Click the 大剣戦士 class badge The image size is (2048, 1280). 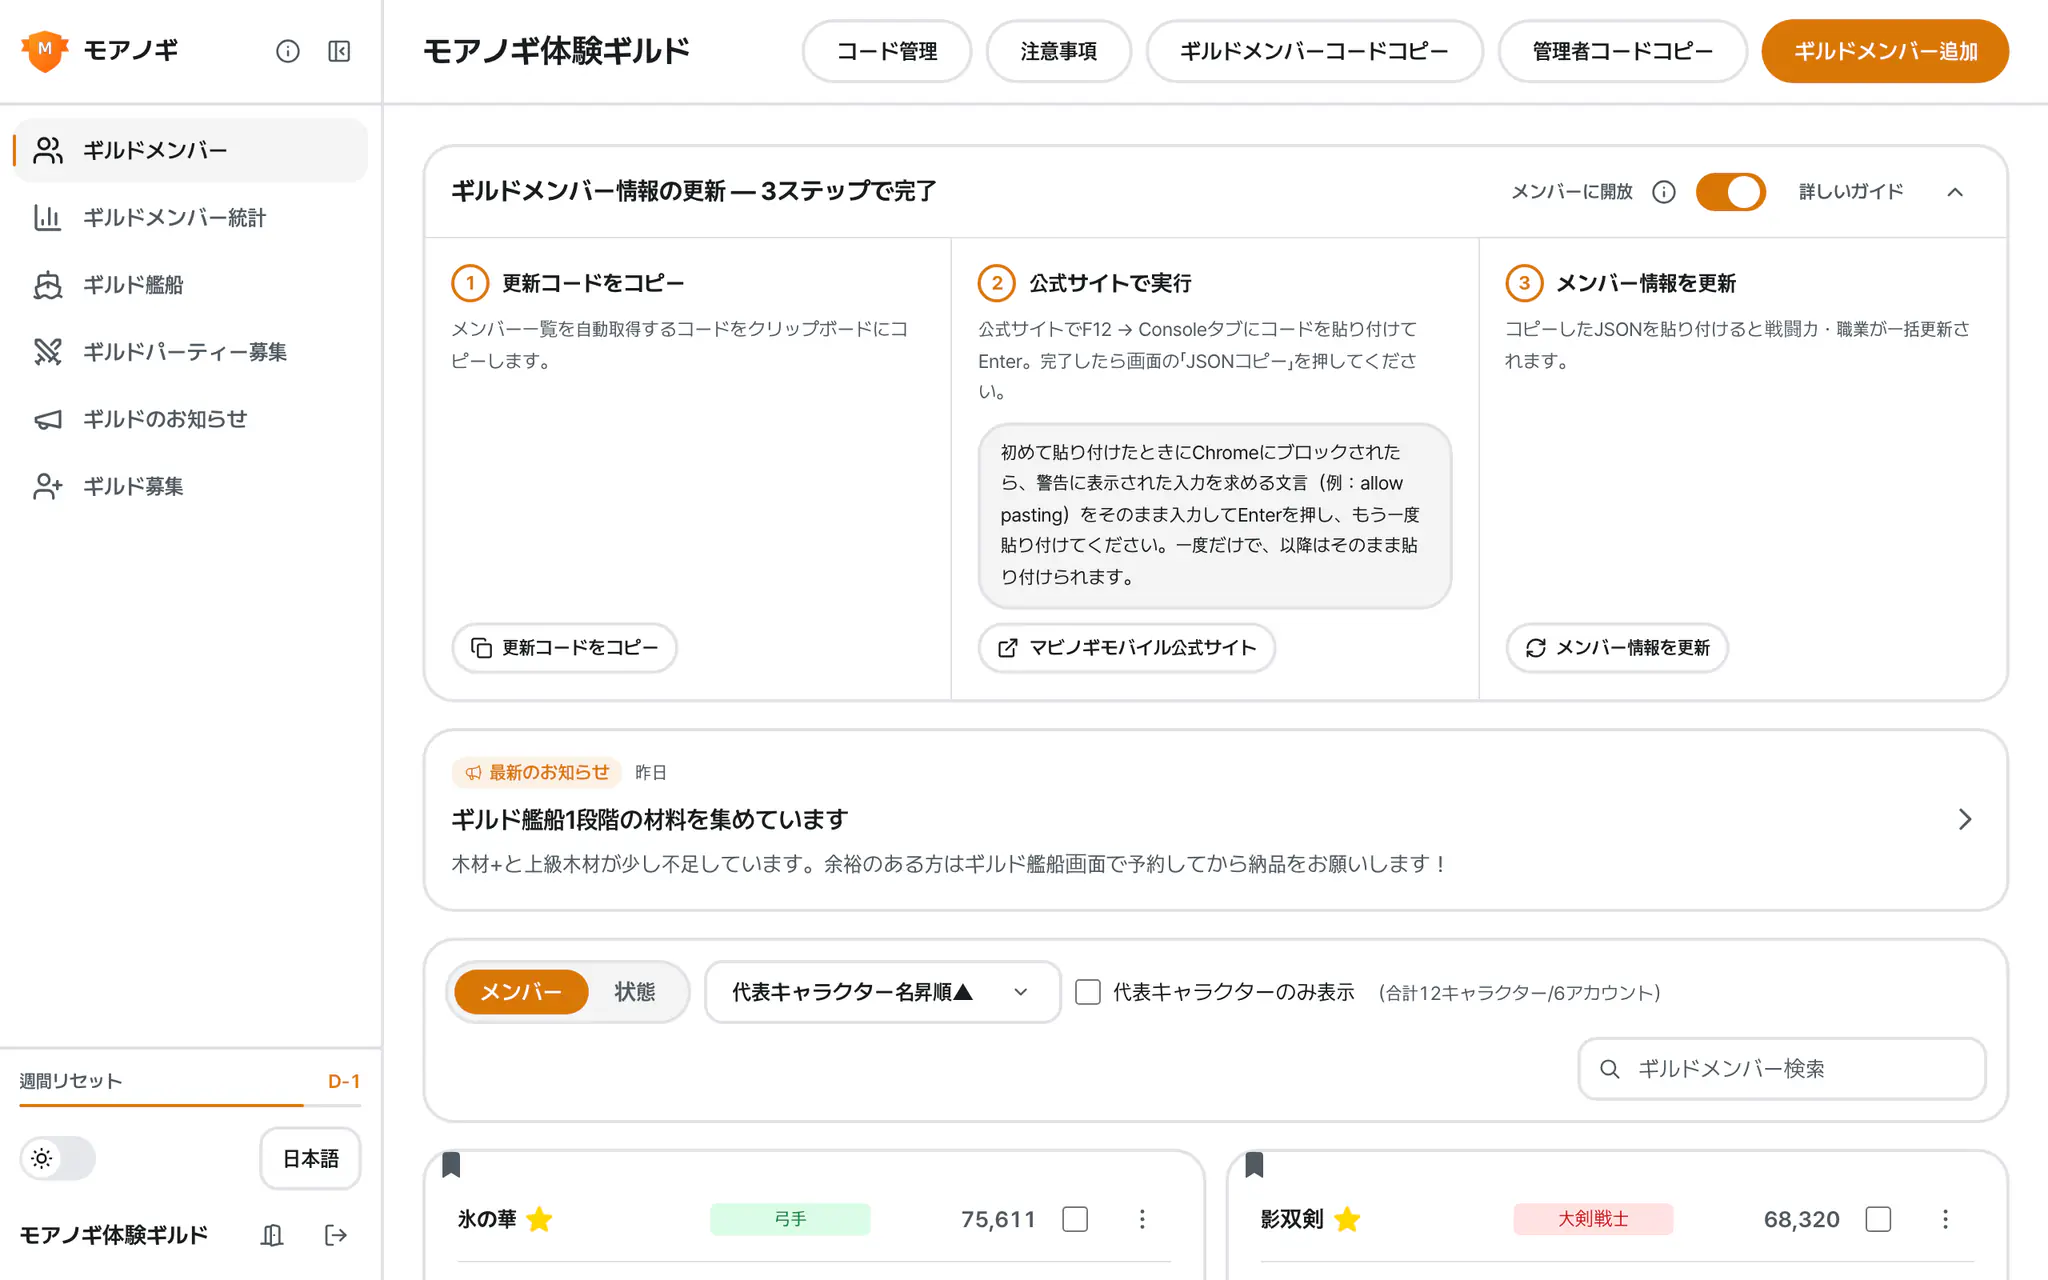click(1593, 1219)
